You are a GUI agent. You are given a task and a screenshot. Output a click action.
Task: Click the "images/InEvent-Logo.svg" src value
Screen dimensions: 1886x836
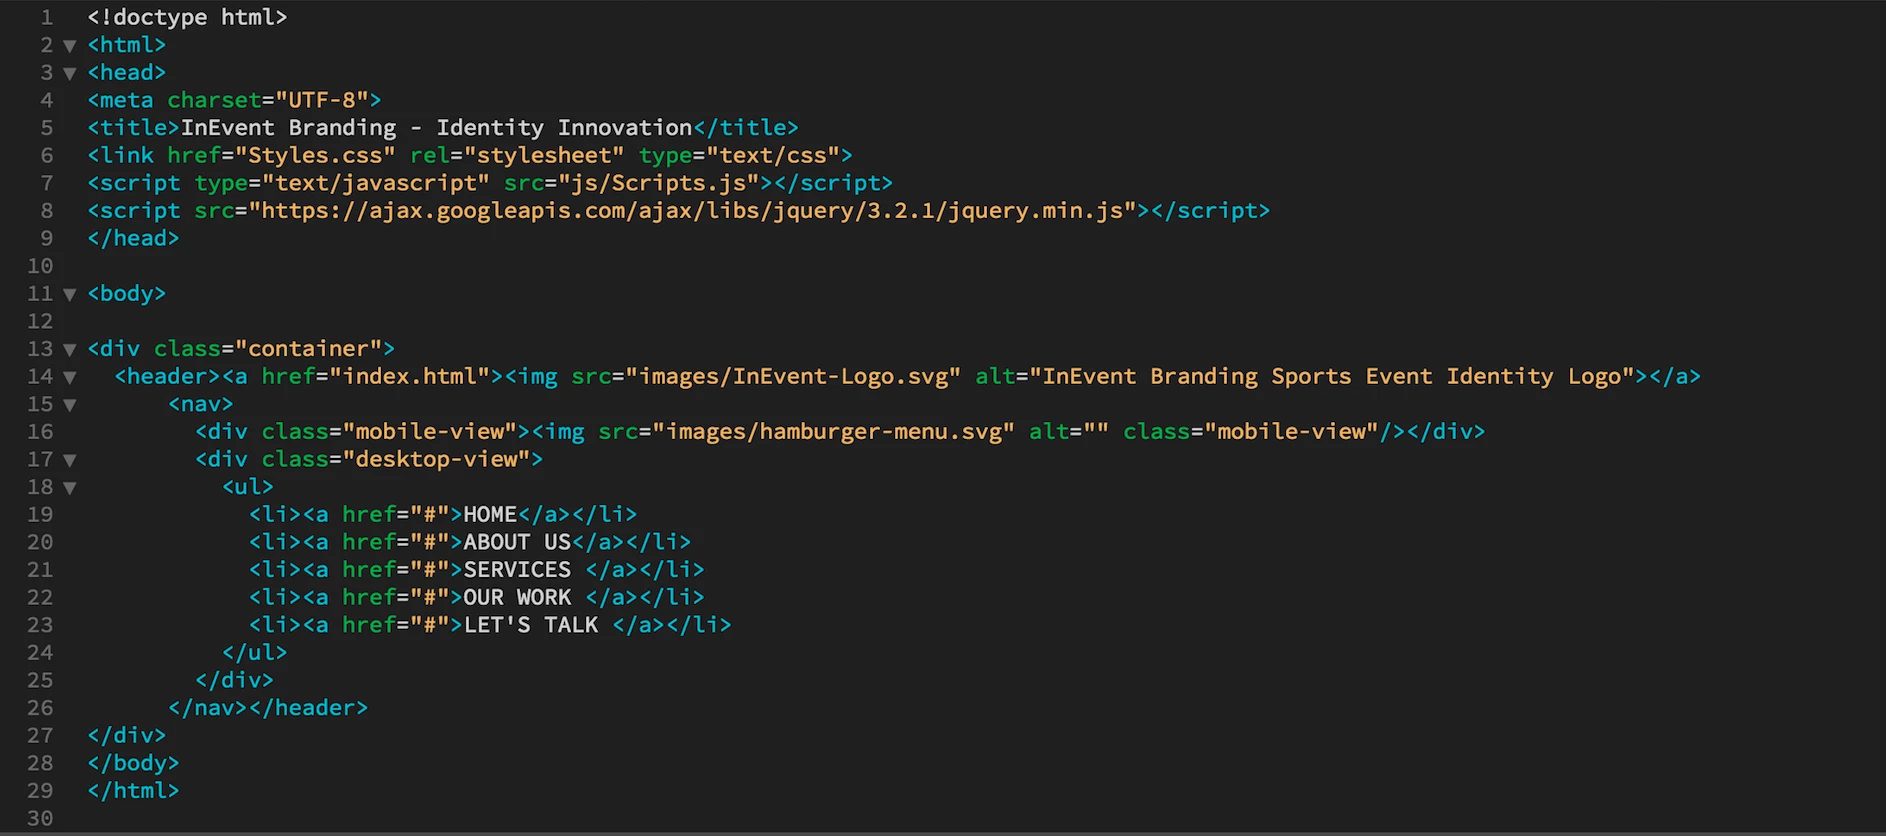[793, 376]
